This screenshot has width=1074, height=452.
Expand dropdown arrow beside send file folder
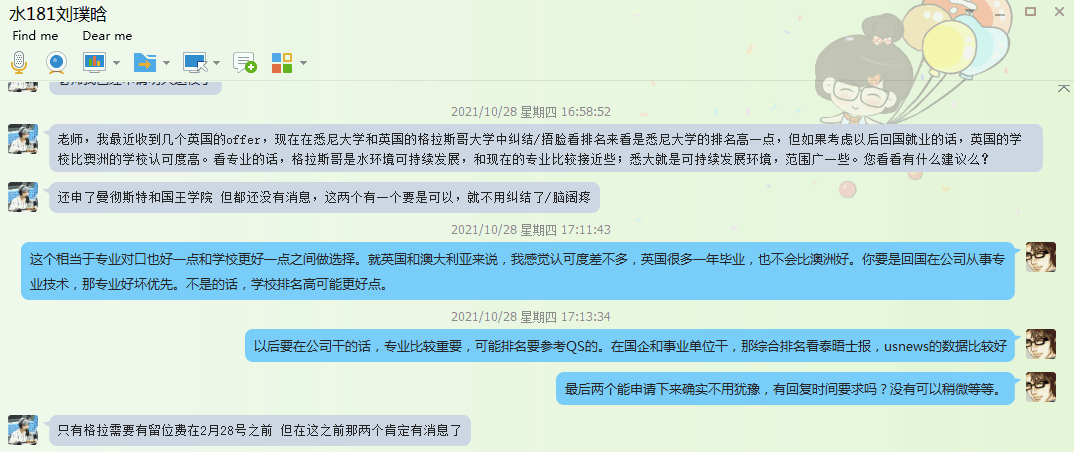[166, 63]
